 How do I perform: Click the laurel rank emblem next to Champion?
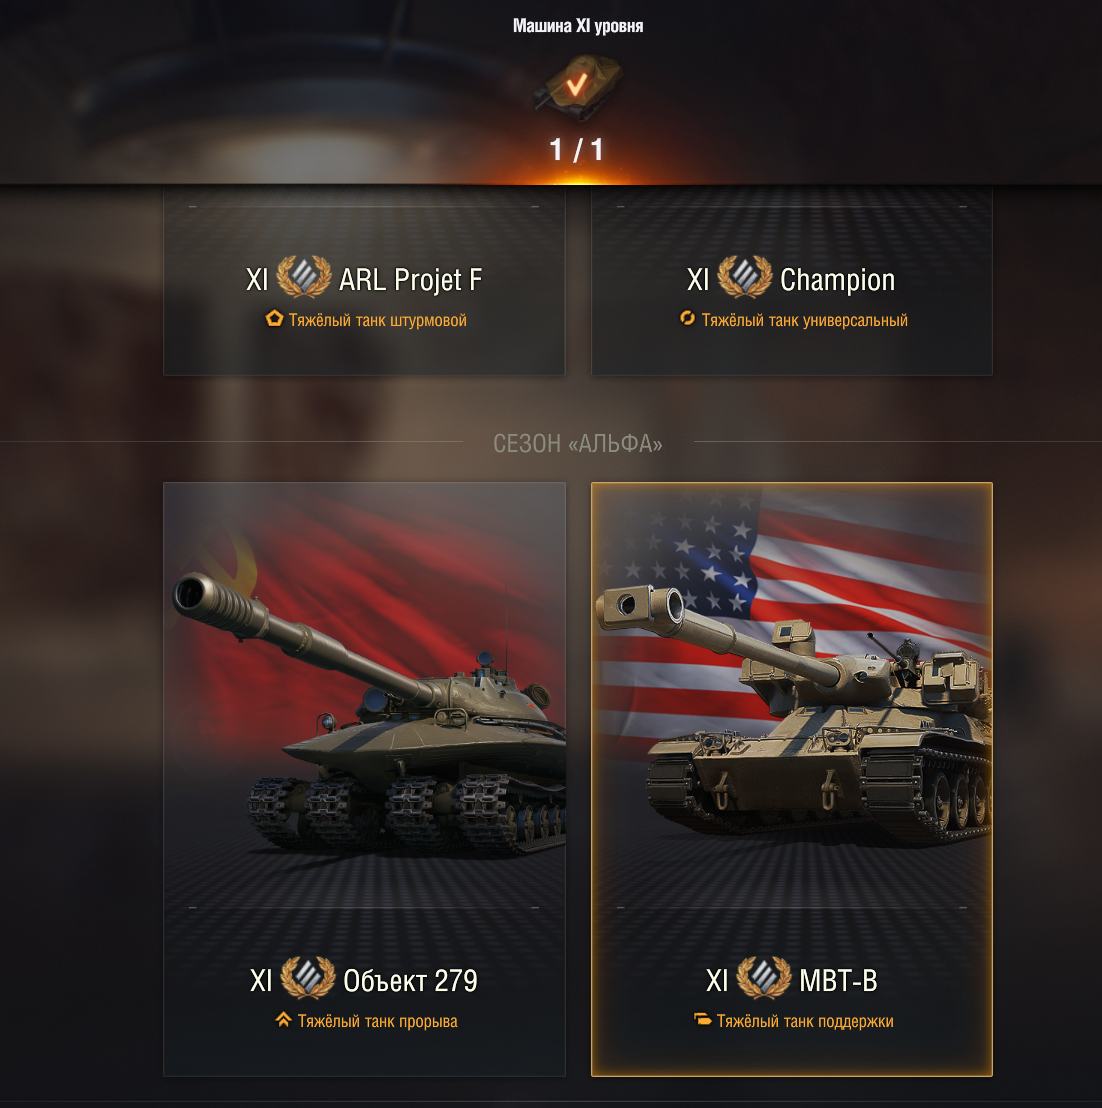pyautogui.click(x=745, y=276)
